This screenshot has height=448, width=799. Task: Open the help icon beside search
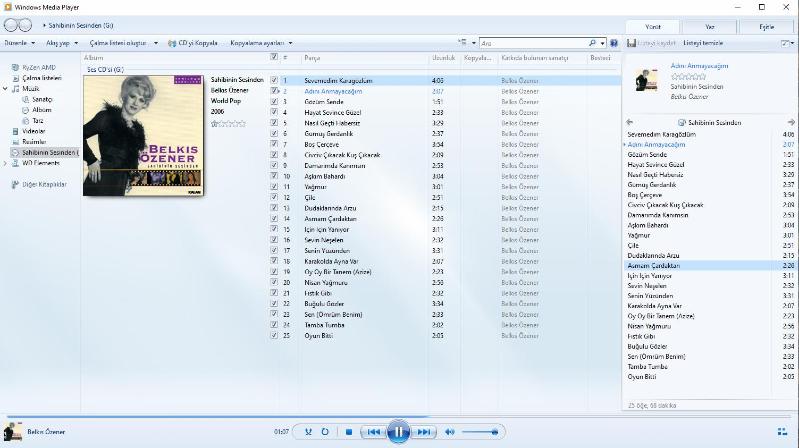[x=614, y=43]
